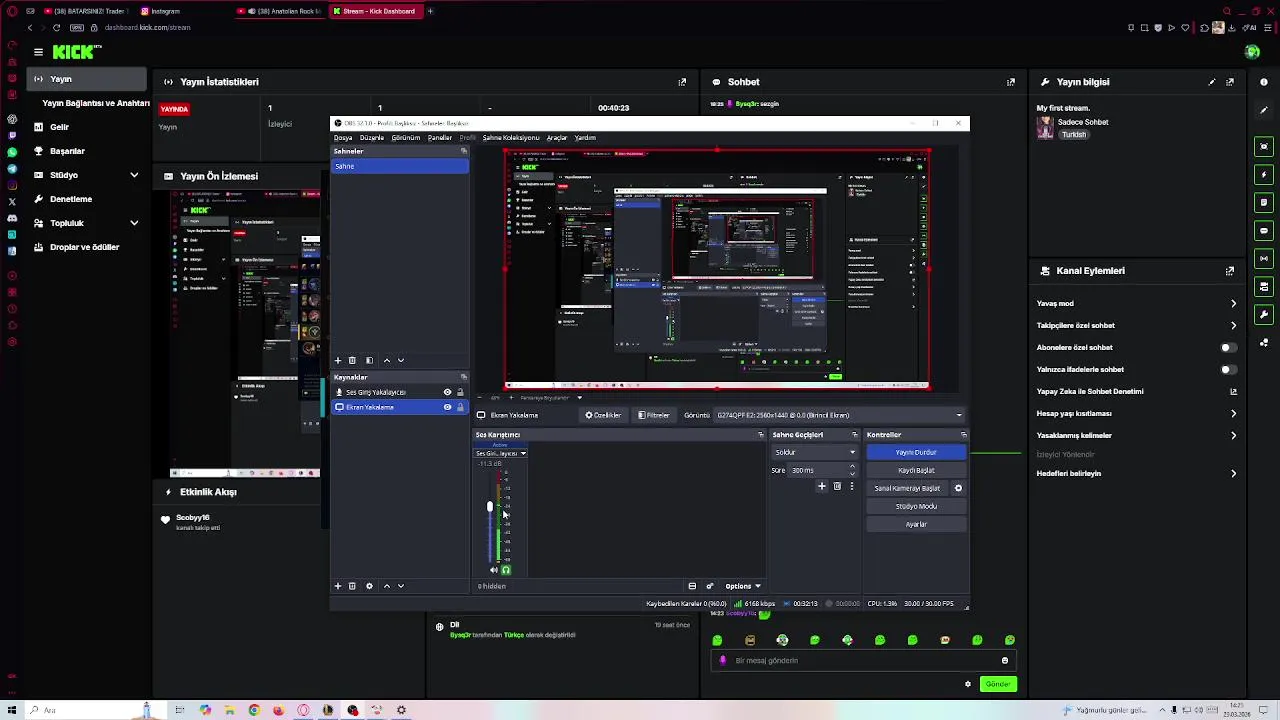Open scene filters icon in Sahneler toolbar
Viewport: 1280px width, 720px height.
369,360
